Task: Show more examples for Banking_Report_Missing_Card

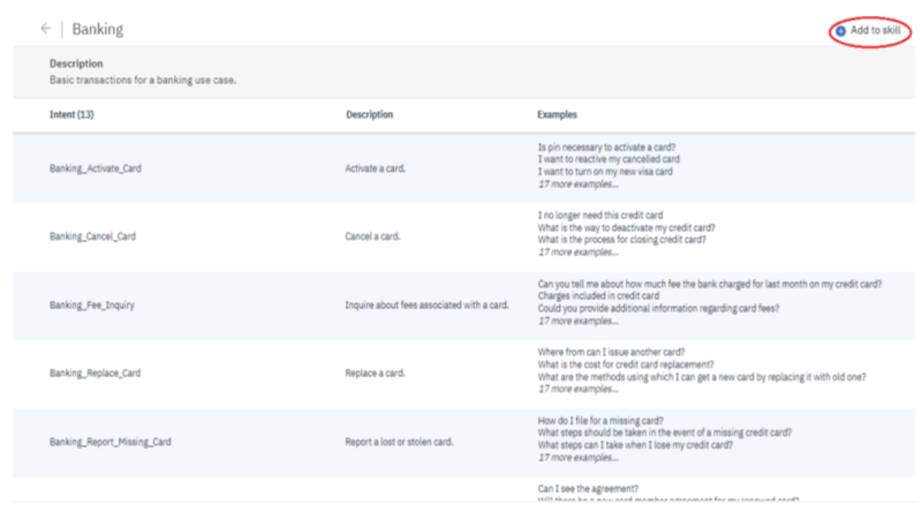Action: pyautogui.click(x=578, y=457)
